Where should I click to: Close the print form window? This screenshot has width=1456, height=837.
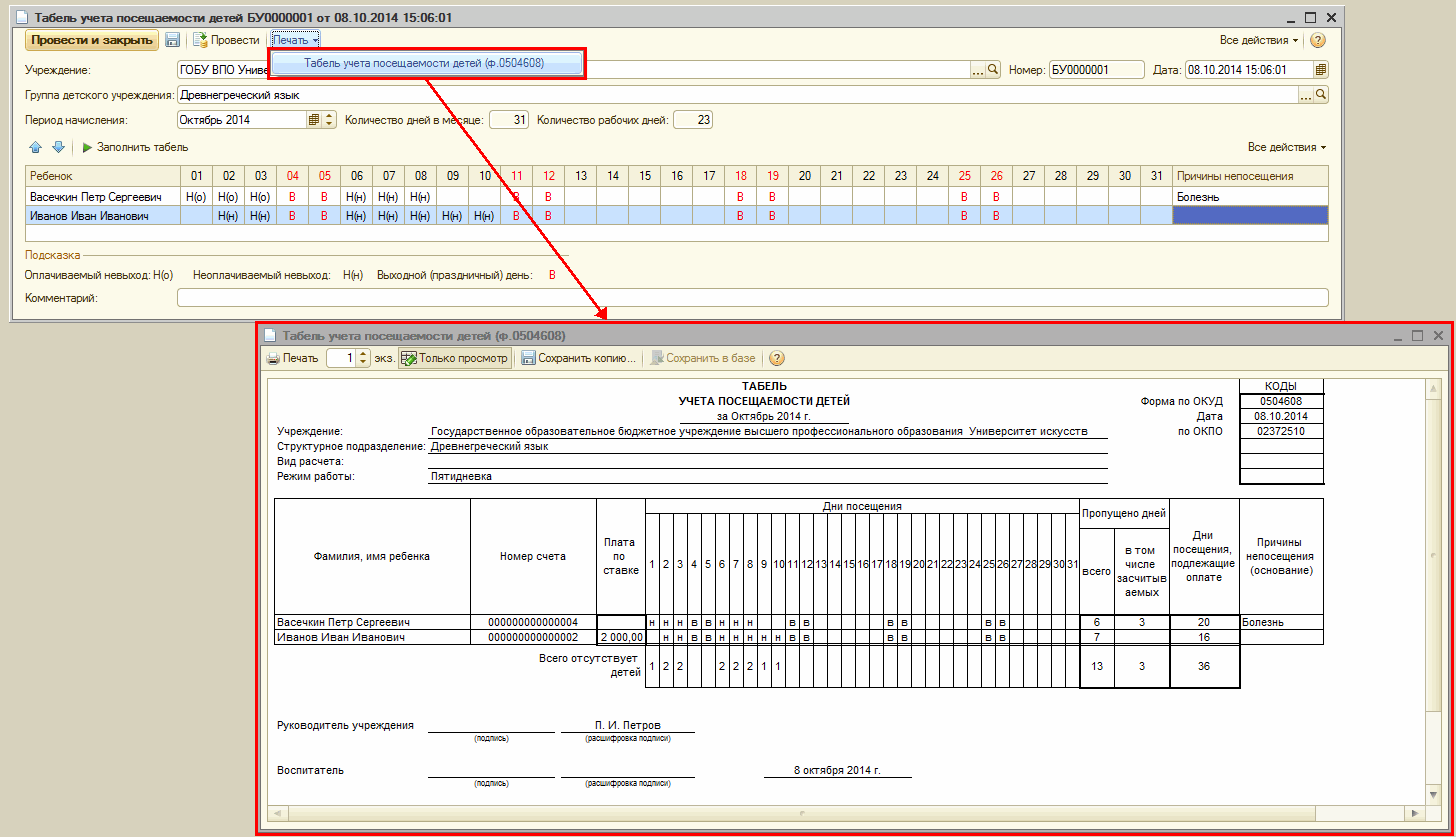1437,336
